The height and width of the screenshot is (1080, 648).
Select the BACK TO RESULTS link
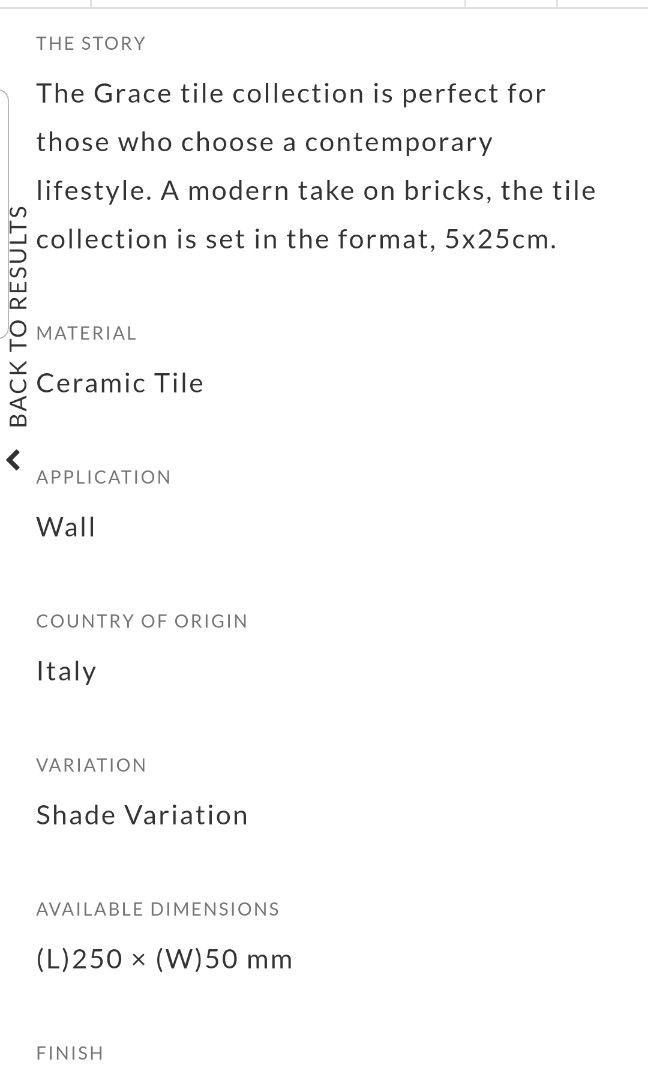(17, 315)
